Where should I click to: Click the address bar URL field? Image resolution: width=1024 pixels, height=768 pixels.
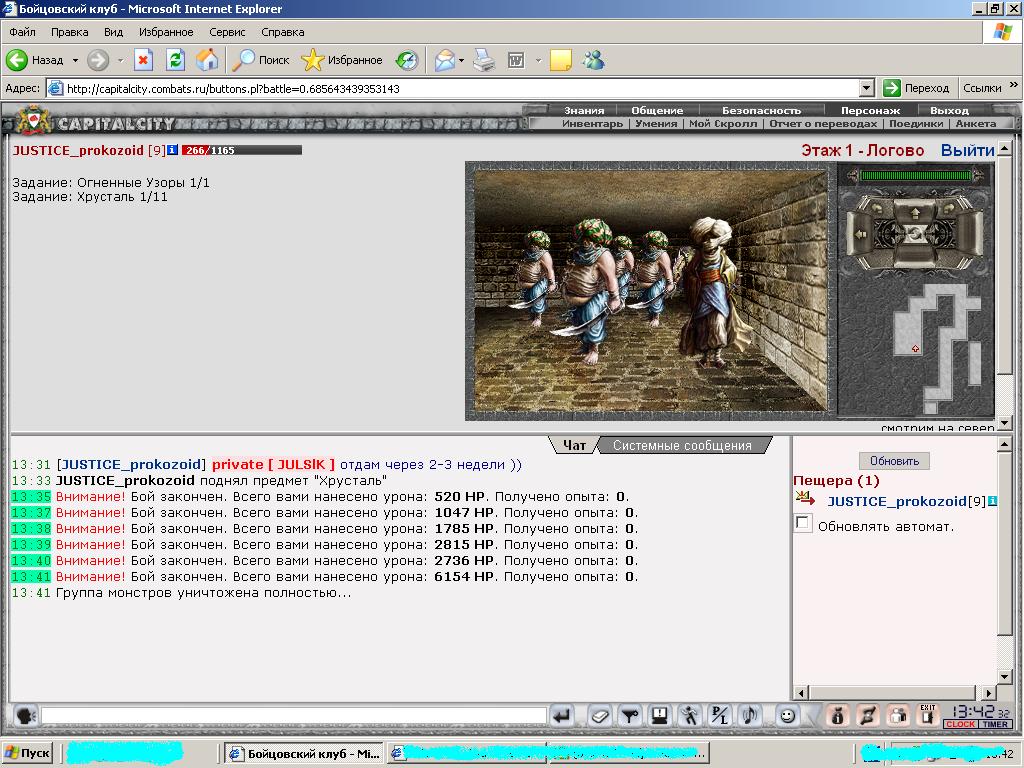click(454, 88)
